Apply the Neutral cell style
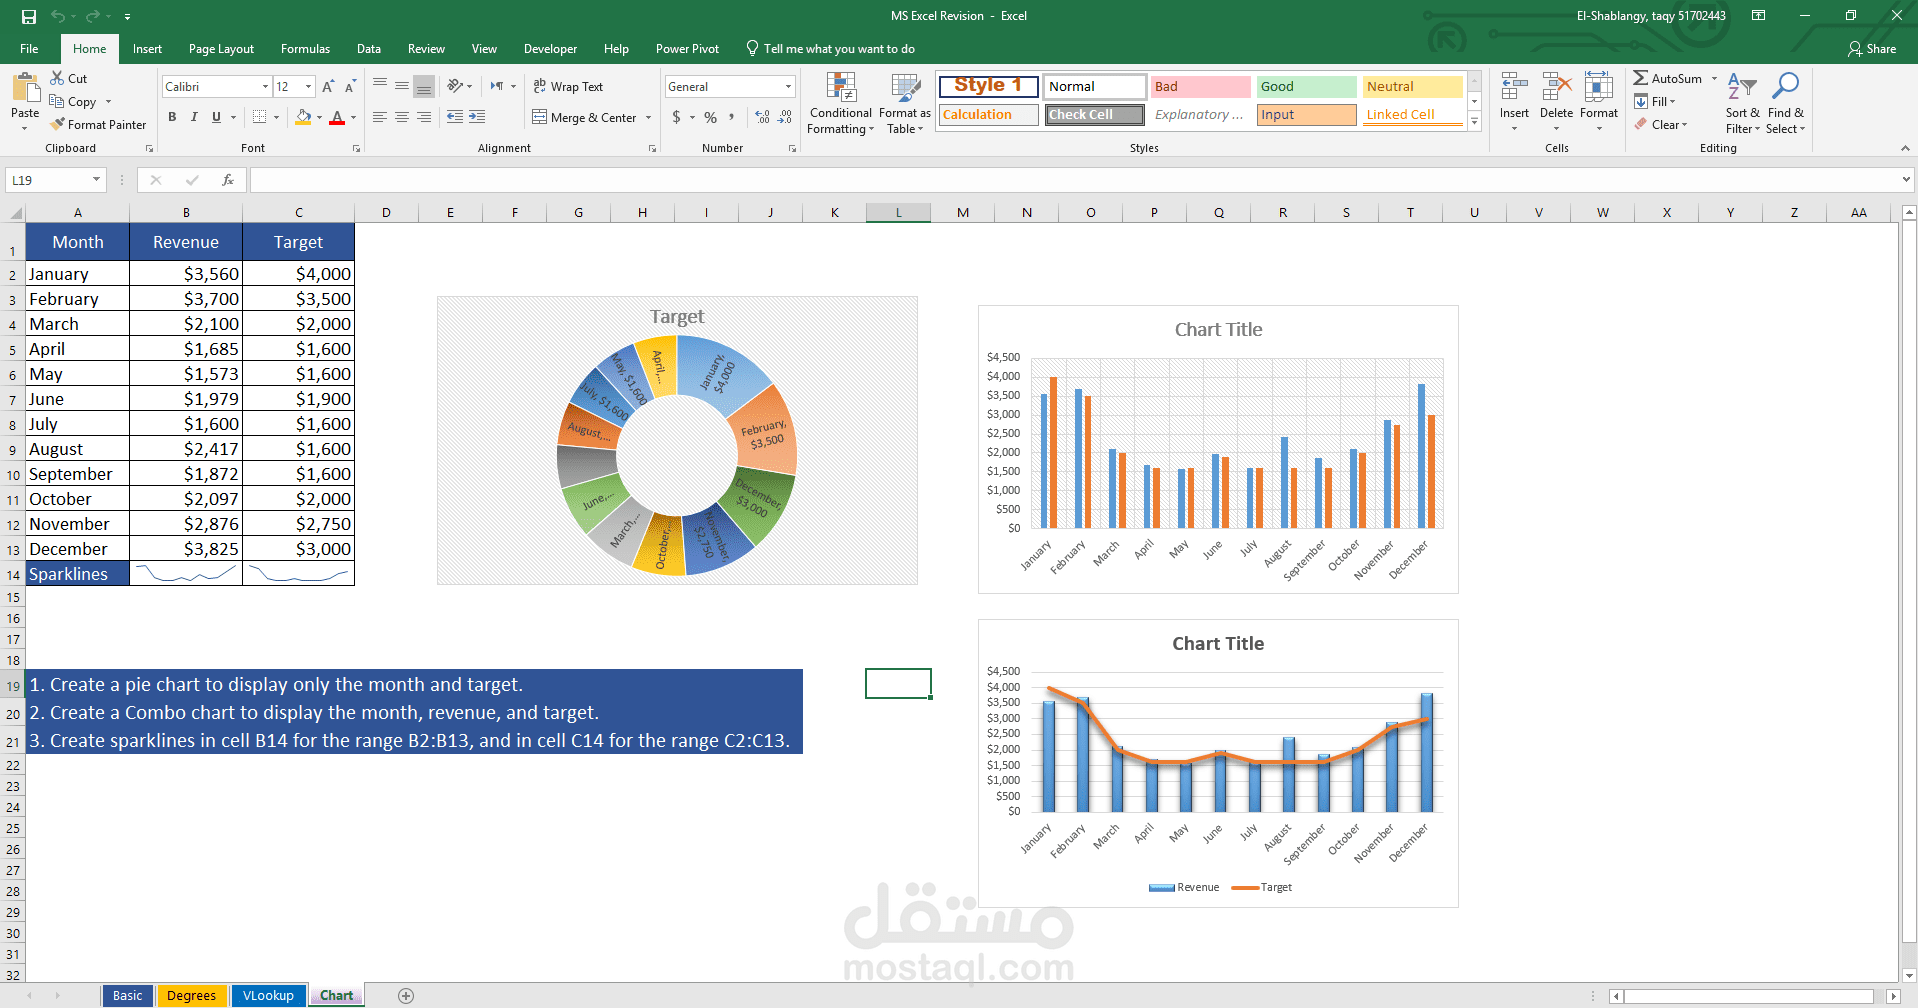The image size is (1918, 1008). point(1412,87)
